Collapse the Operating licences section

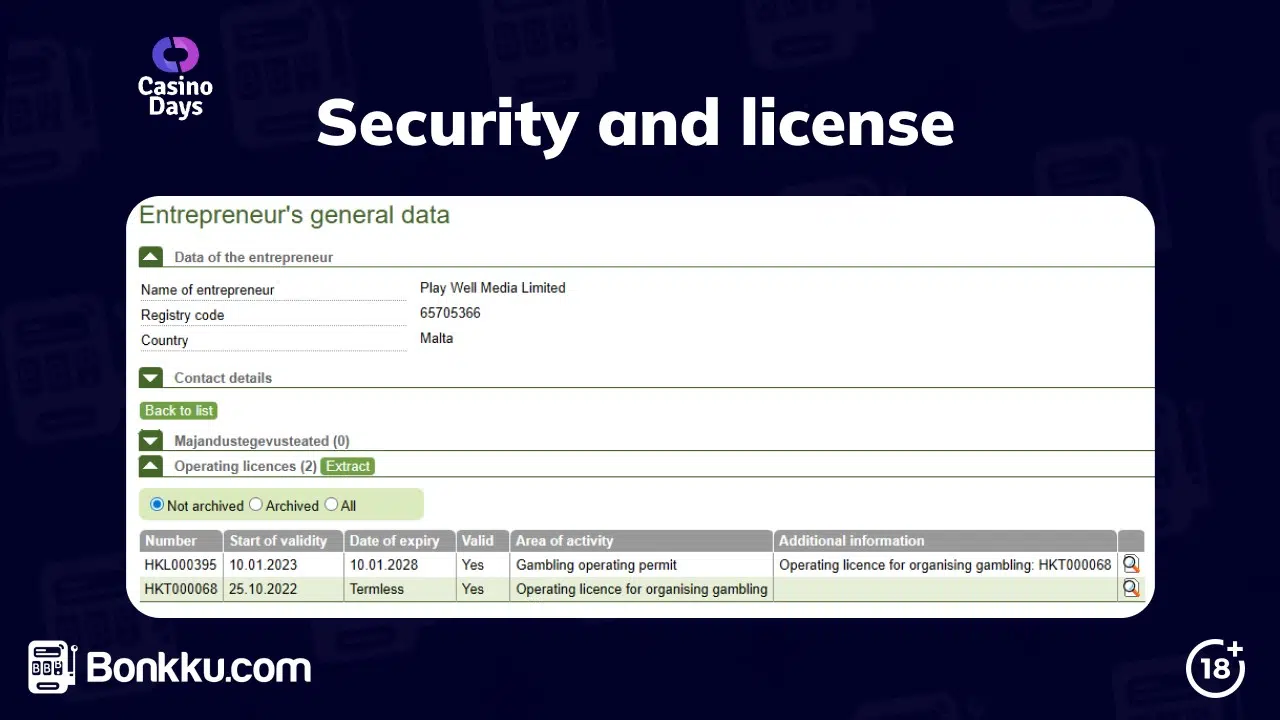pyautogui.click(x=151, y=465)
